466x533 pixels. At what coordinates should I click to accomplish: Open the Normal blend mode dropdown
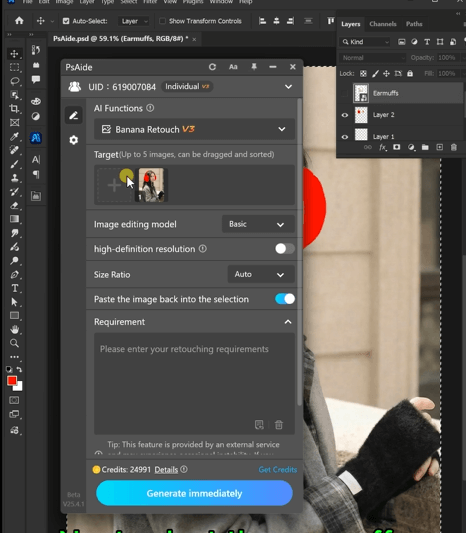(x=373, y=58)
